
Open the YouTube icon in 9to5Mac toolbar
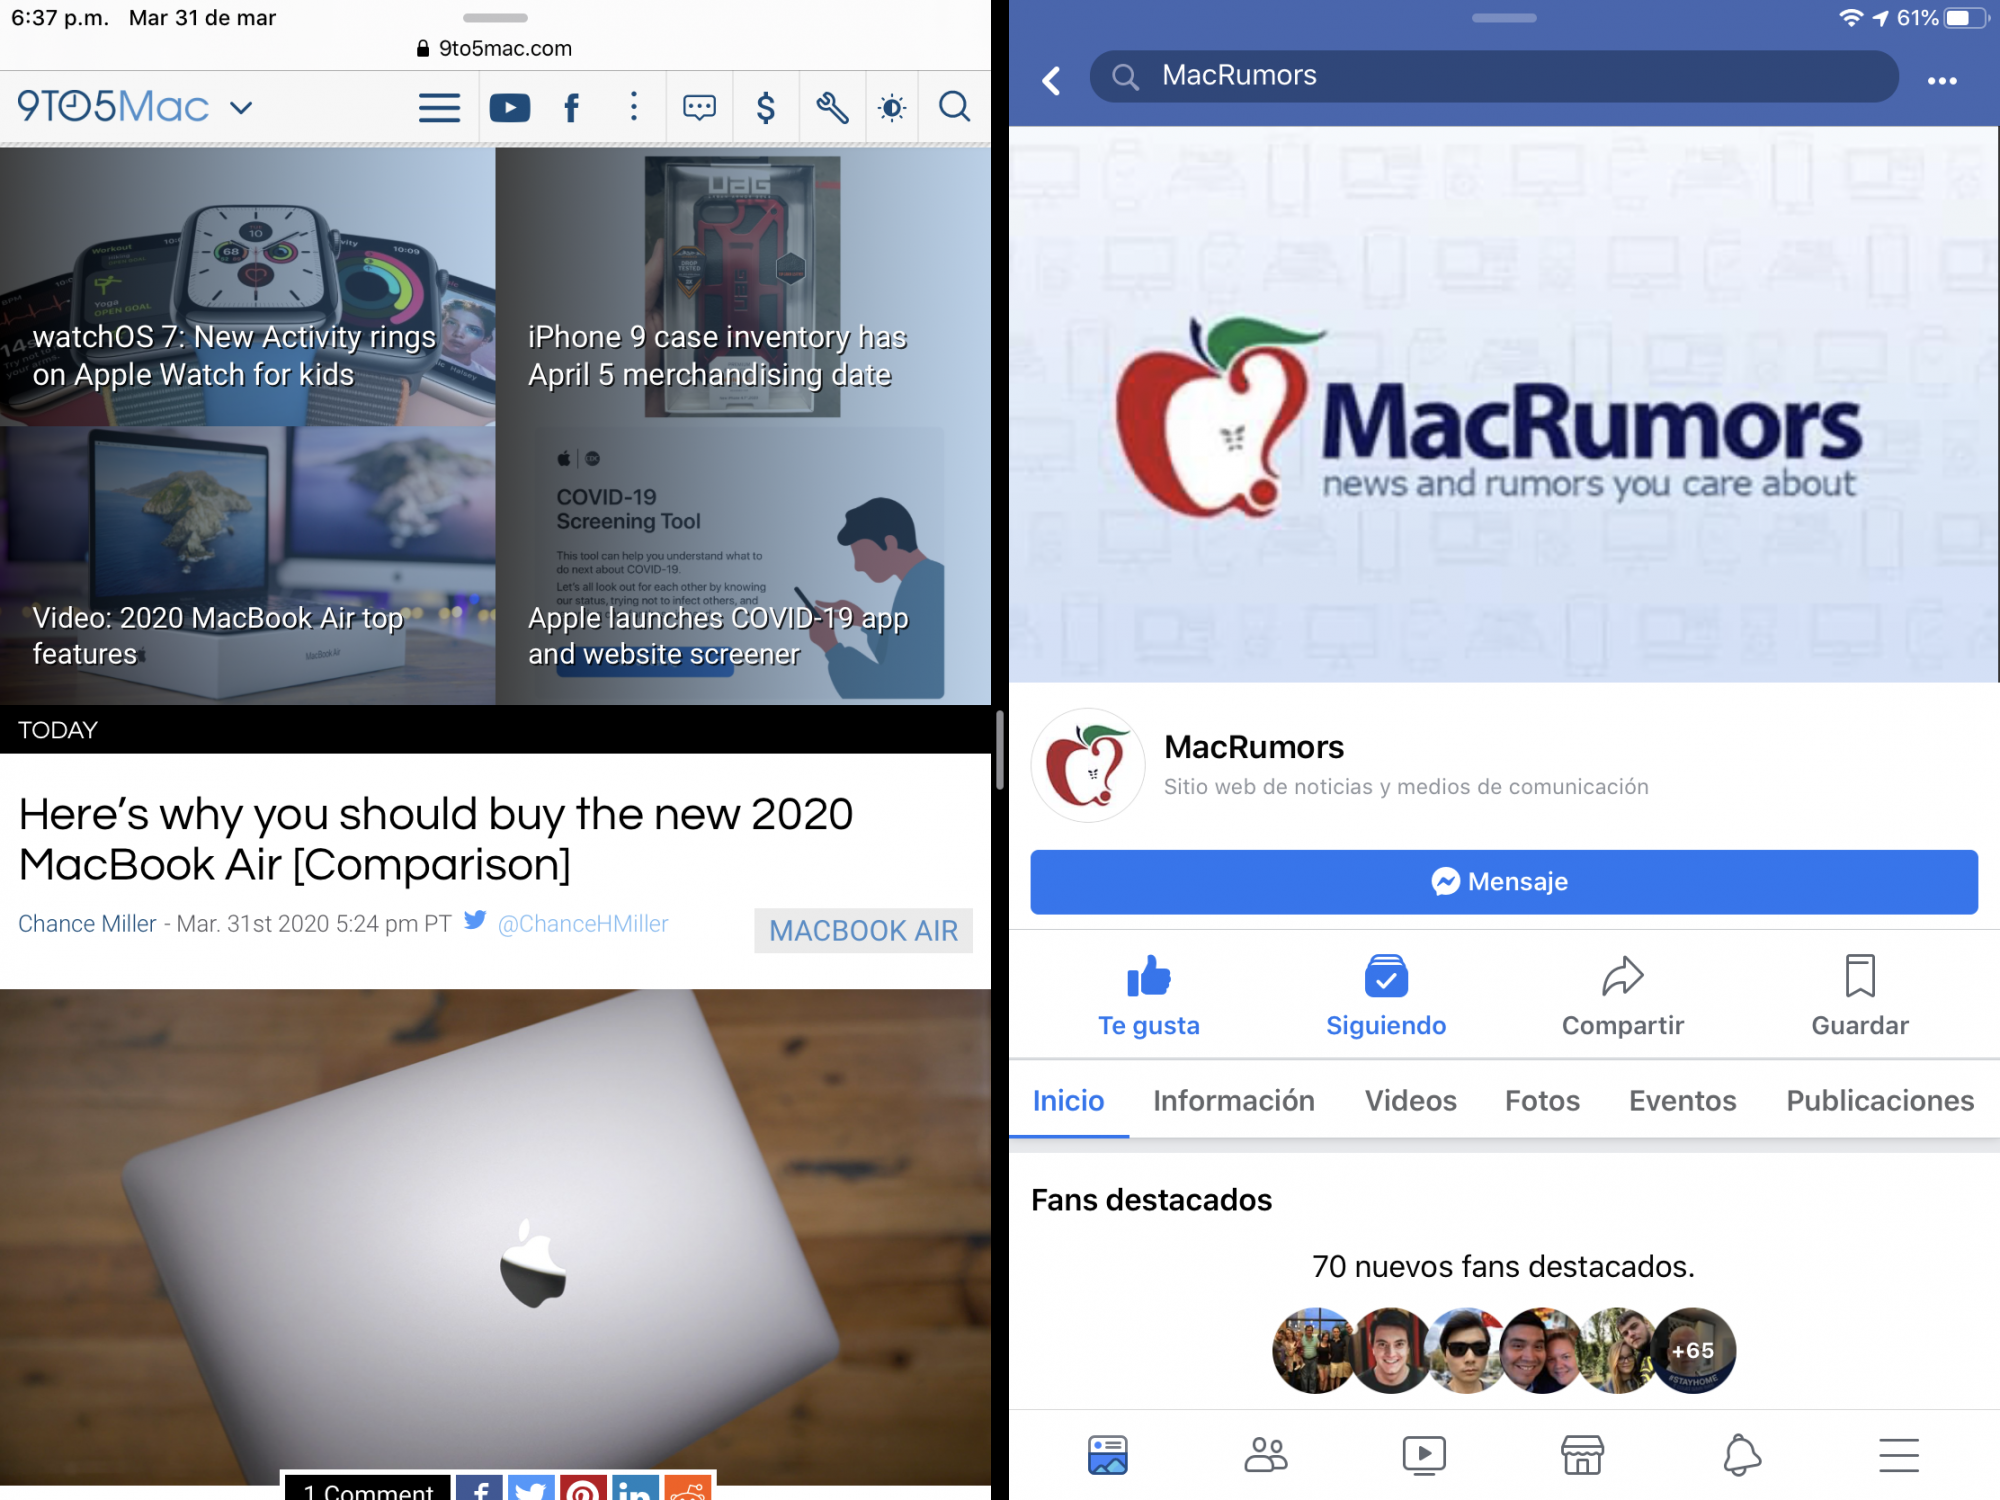(509, 107)
